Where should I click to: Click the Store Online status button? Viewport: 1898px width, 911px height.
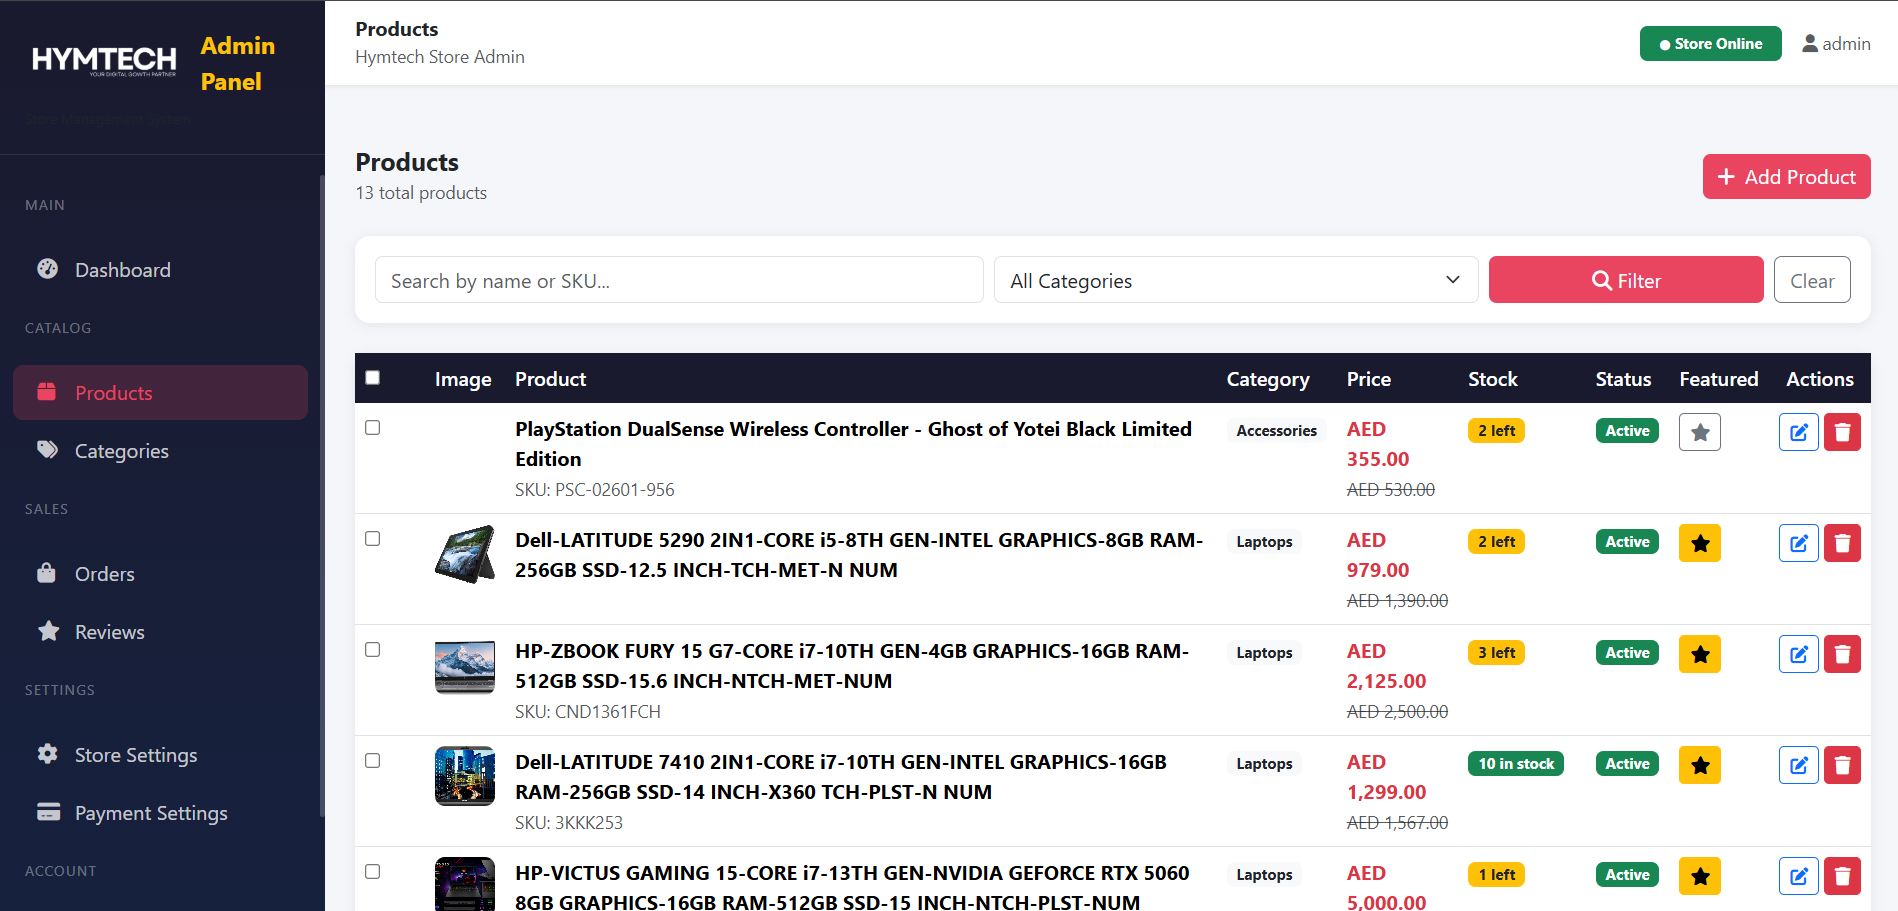point(1710,44)
